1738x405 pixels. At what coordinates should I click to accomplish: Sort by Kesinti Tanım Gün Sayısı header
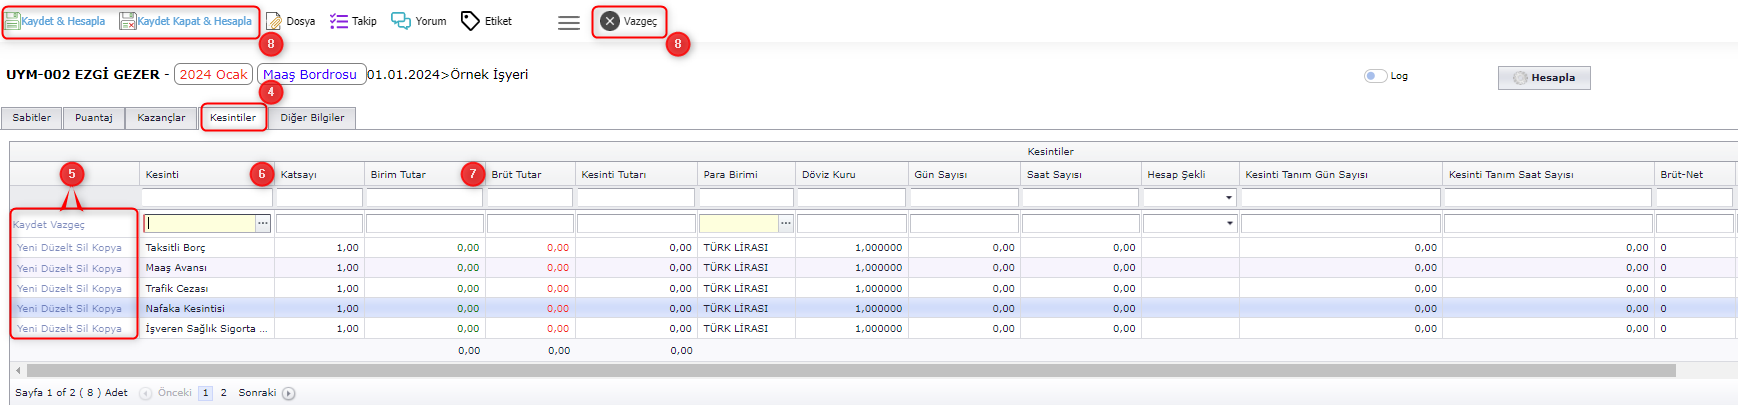tap(1341, 174)
